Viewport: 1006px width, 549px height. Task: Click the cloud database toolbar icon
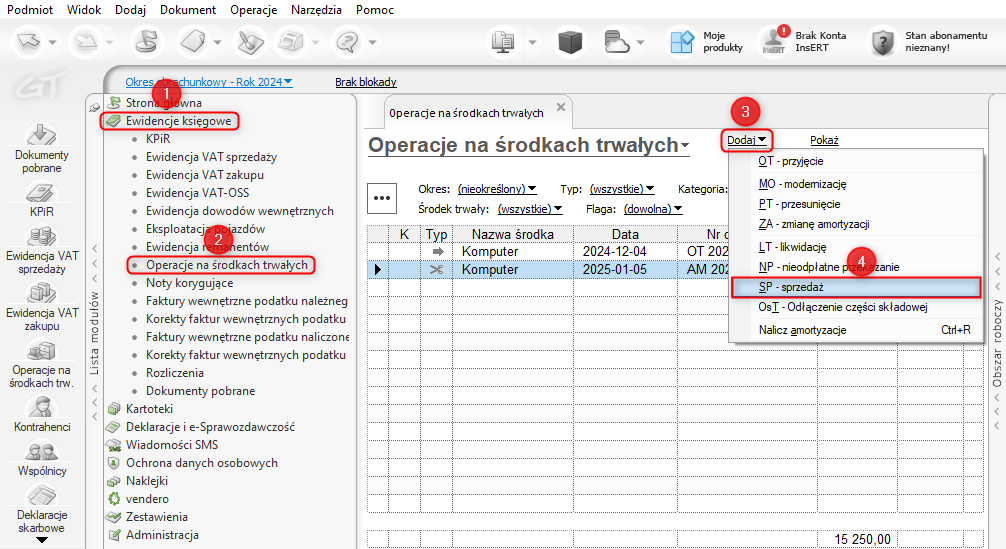click(x=616, y=42)
